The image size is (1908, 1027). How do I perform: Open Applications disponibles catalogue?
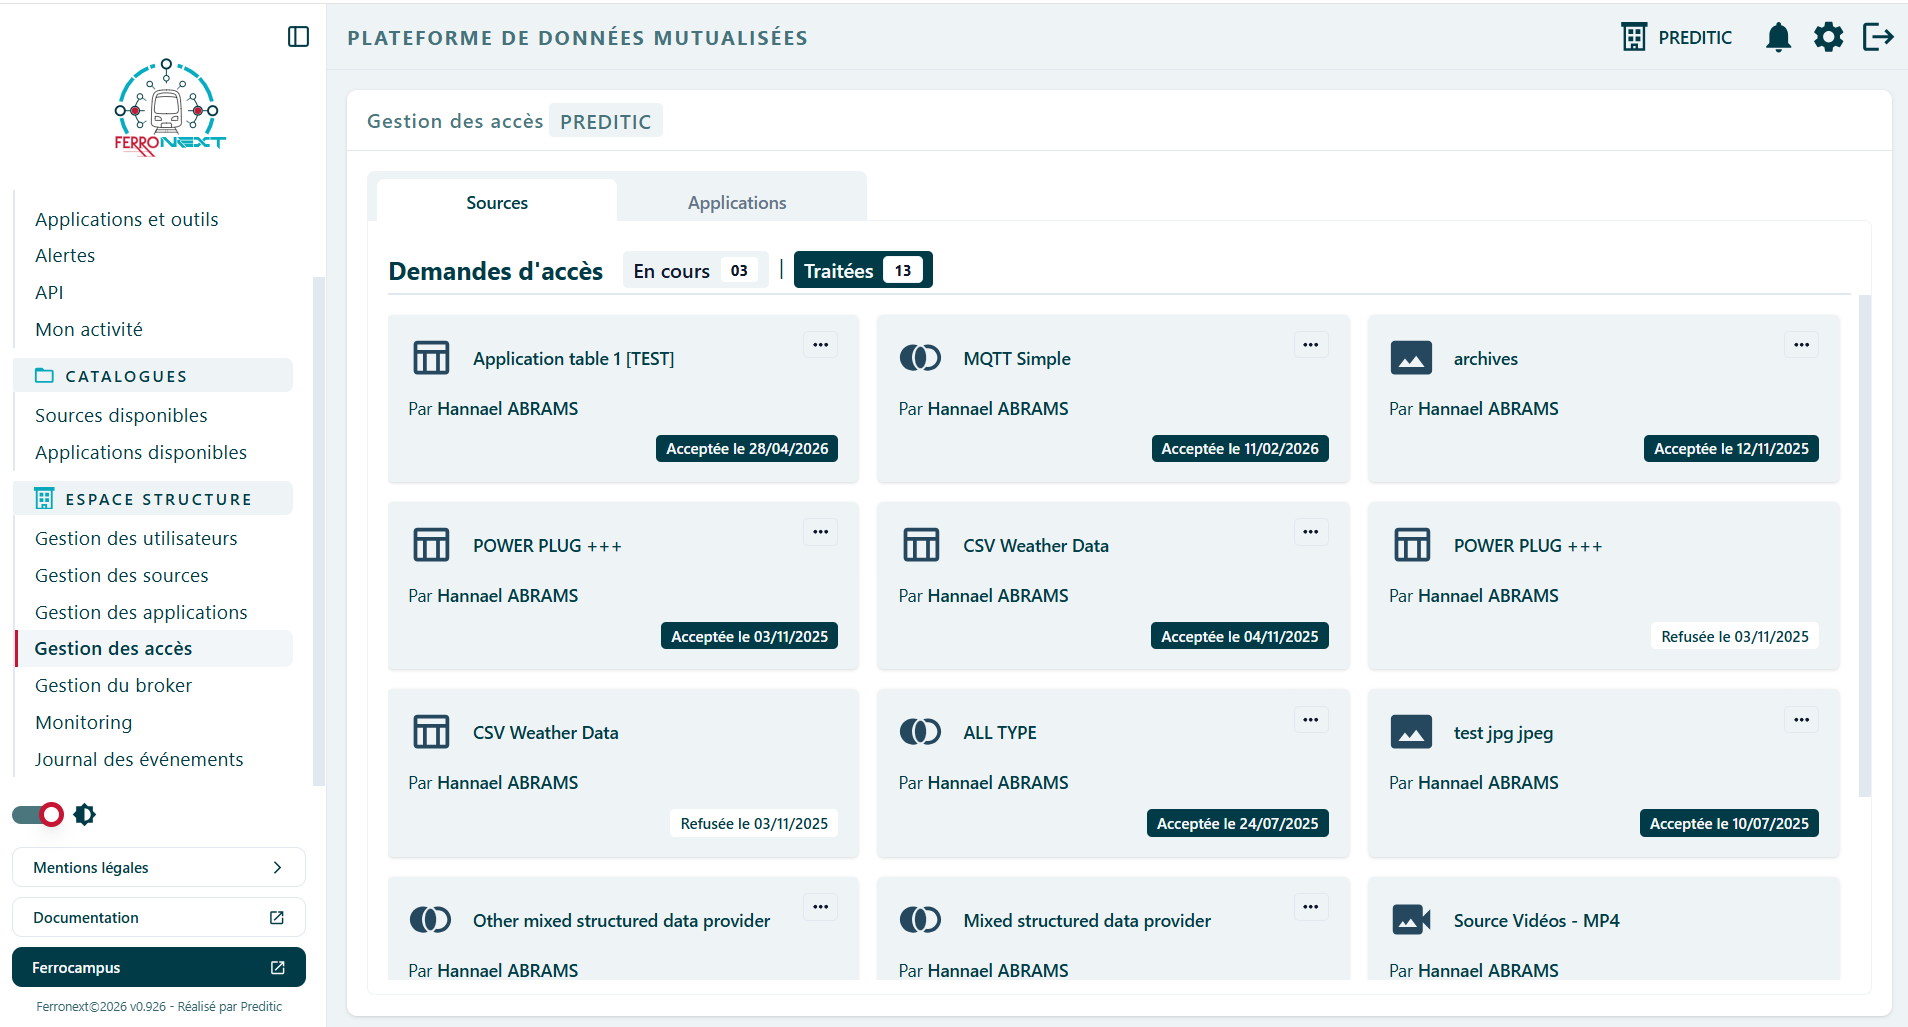tap(141, 452)
